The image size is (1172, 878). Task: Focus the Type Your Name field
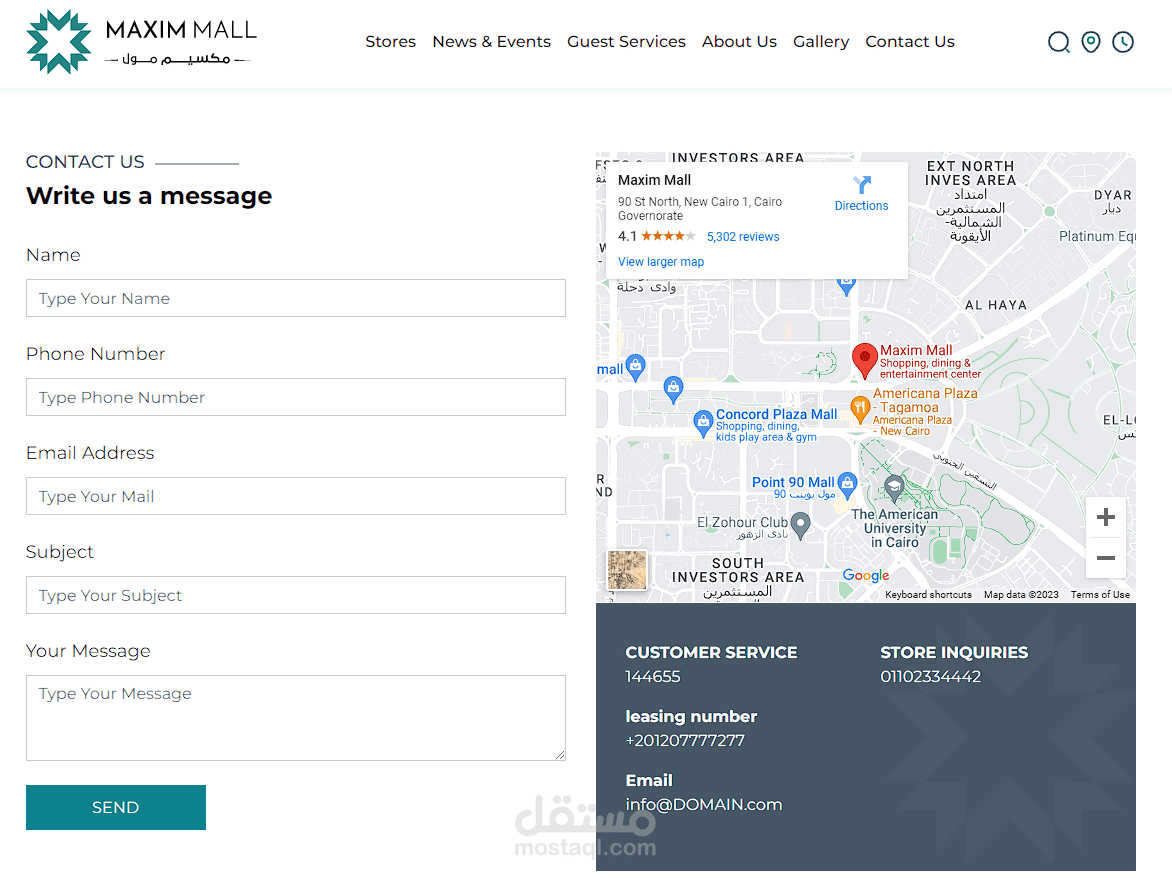point(296,298)
